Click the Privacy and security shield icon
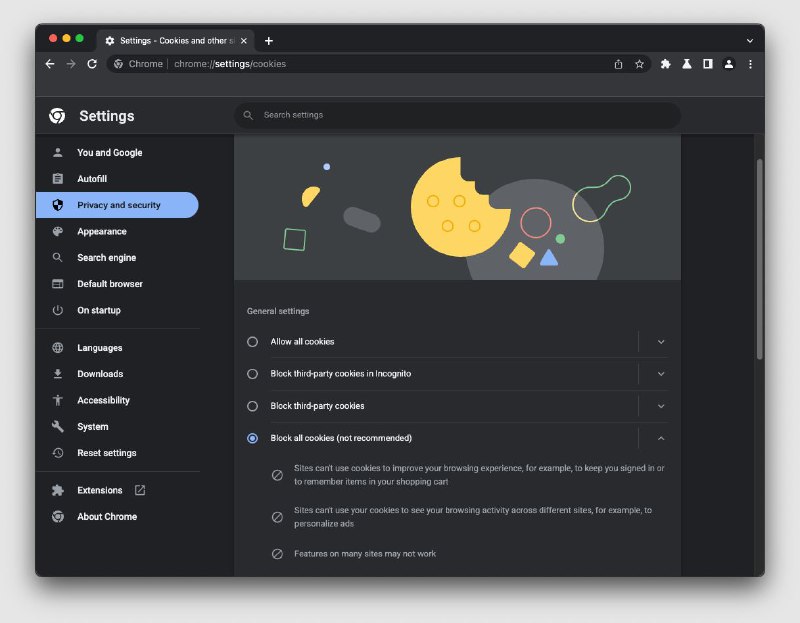 [x=58, y=205]
